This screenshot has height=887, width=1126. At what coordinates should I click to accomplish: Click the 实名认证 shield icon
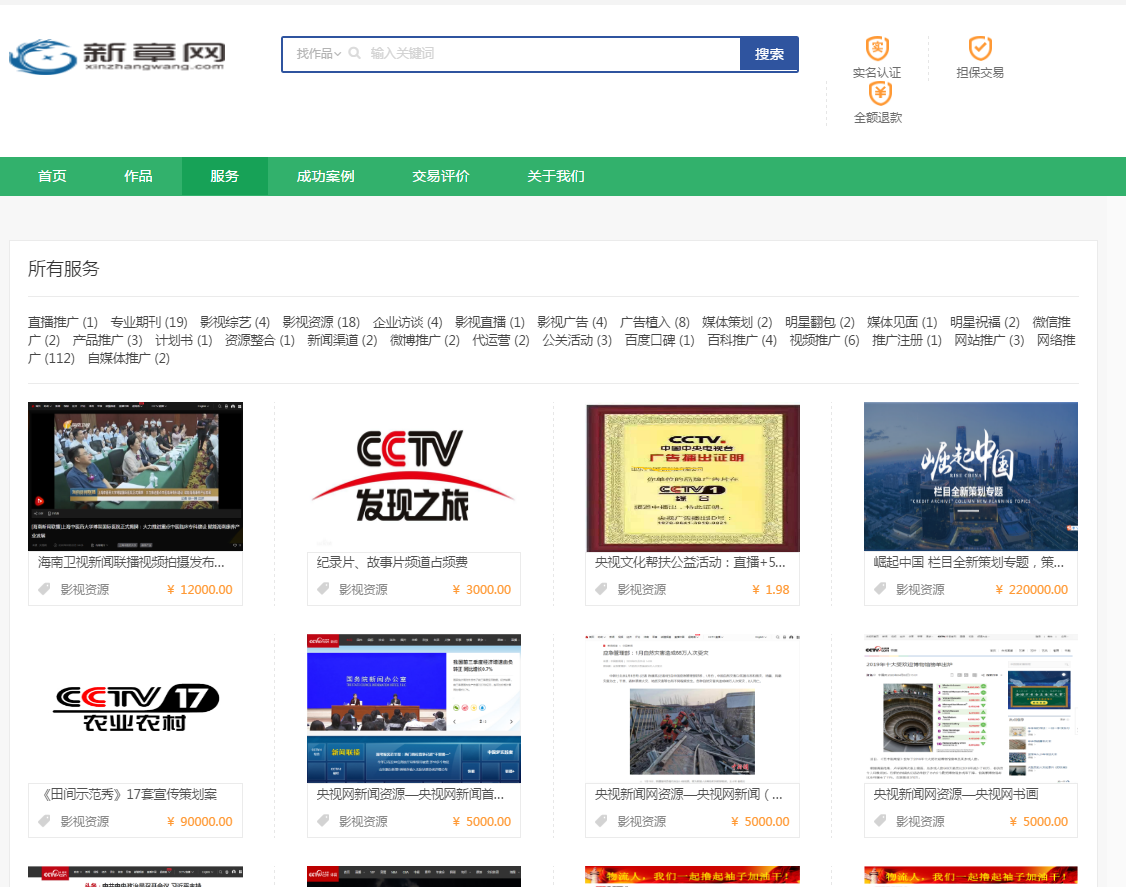(877, 49)
